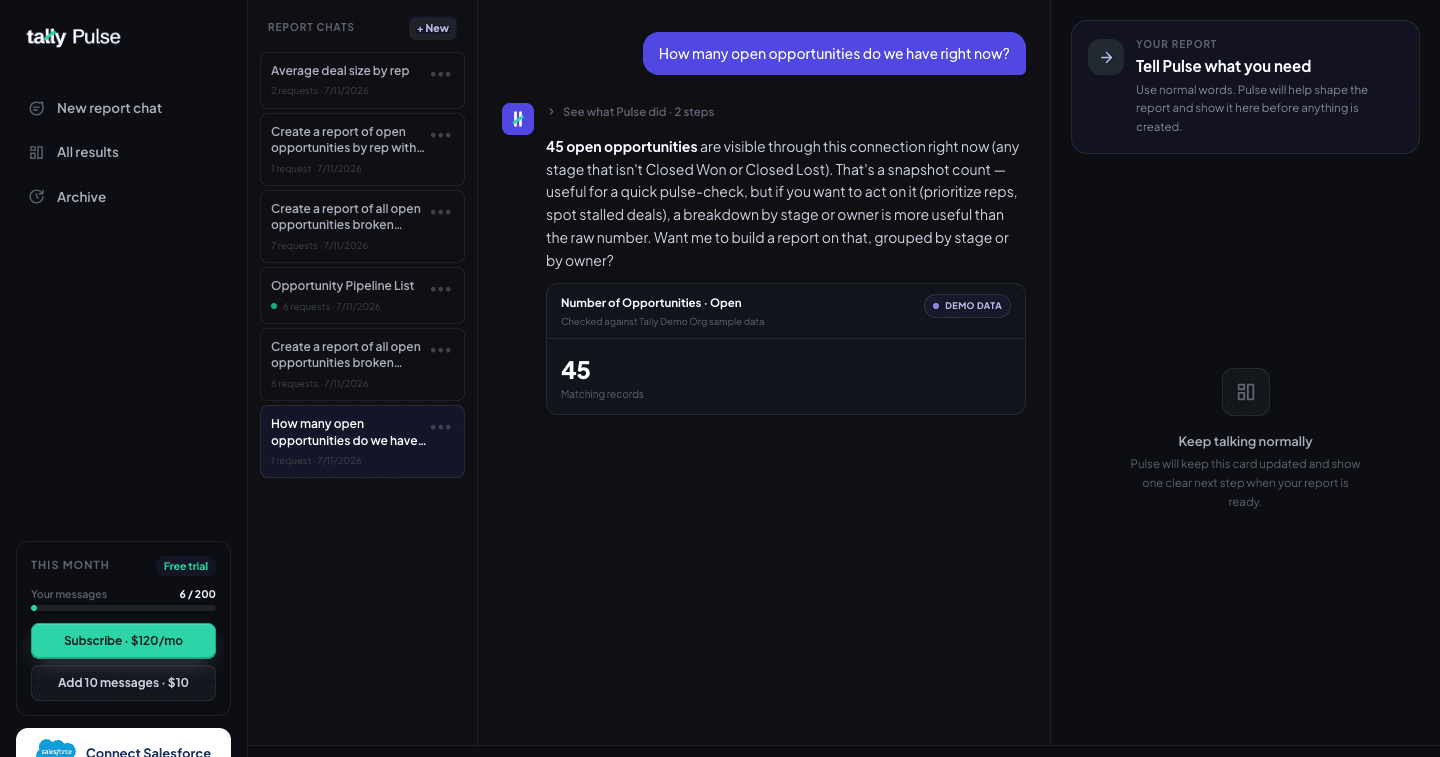
Task: Click the DEMO DATA badge
Action: coord(967,306)
